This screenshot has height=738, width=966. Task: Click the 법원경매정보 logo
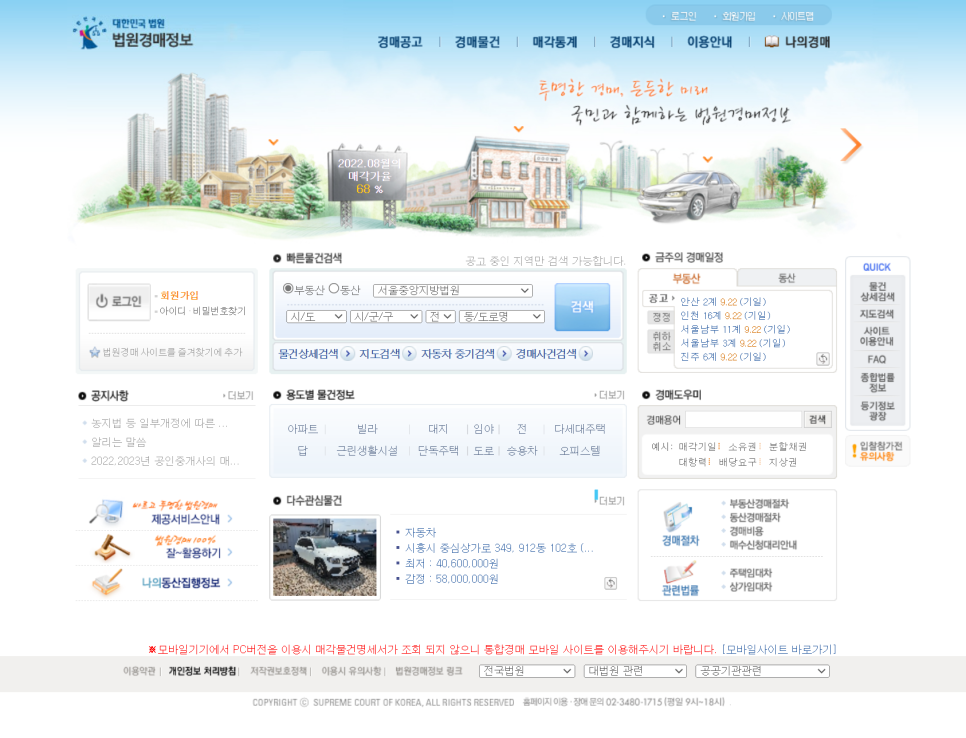[133, 33]
